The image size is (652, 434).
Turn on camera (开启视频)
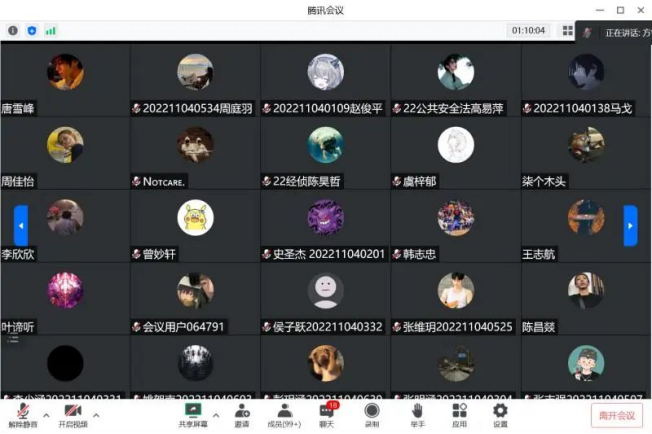click(73, 415)
